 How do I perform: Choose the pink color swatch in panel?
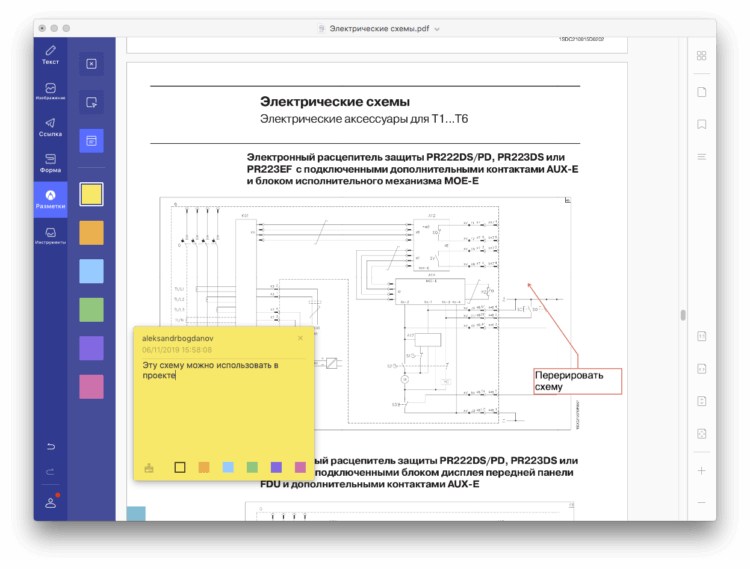point(91,386)
